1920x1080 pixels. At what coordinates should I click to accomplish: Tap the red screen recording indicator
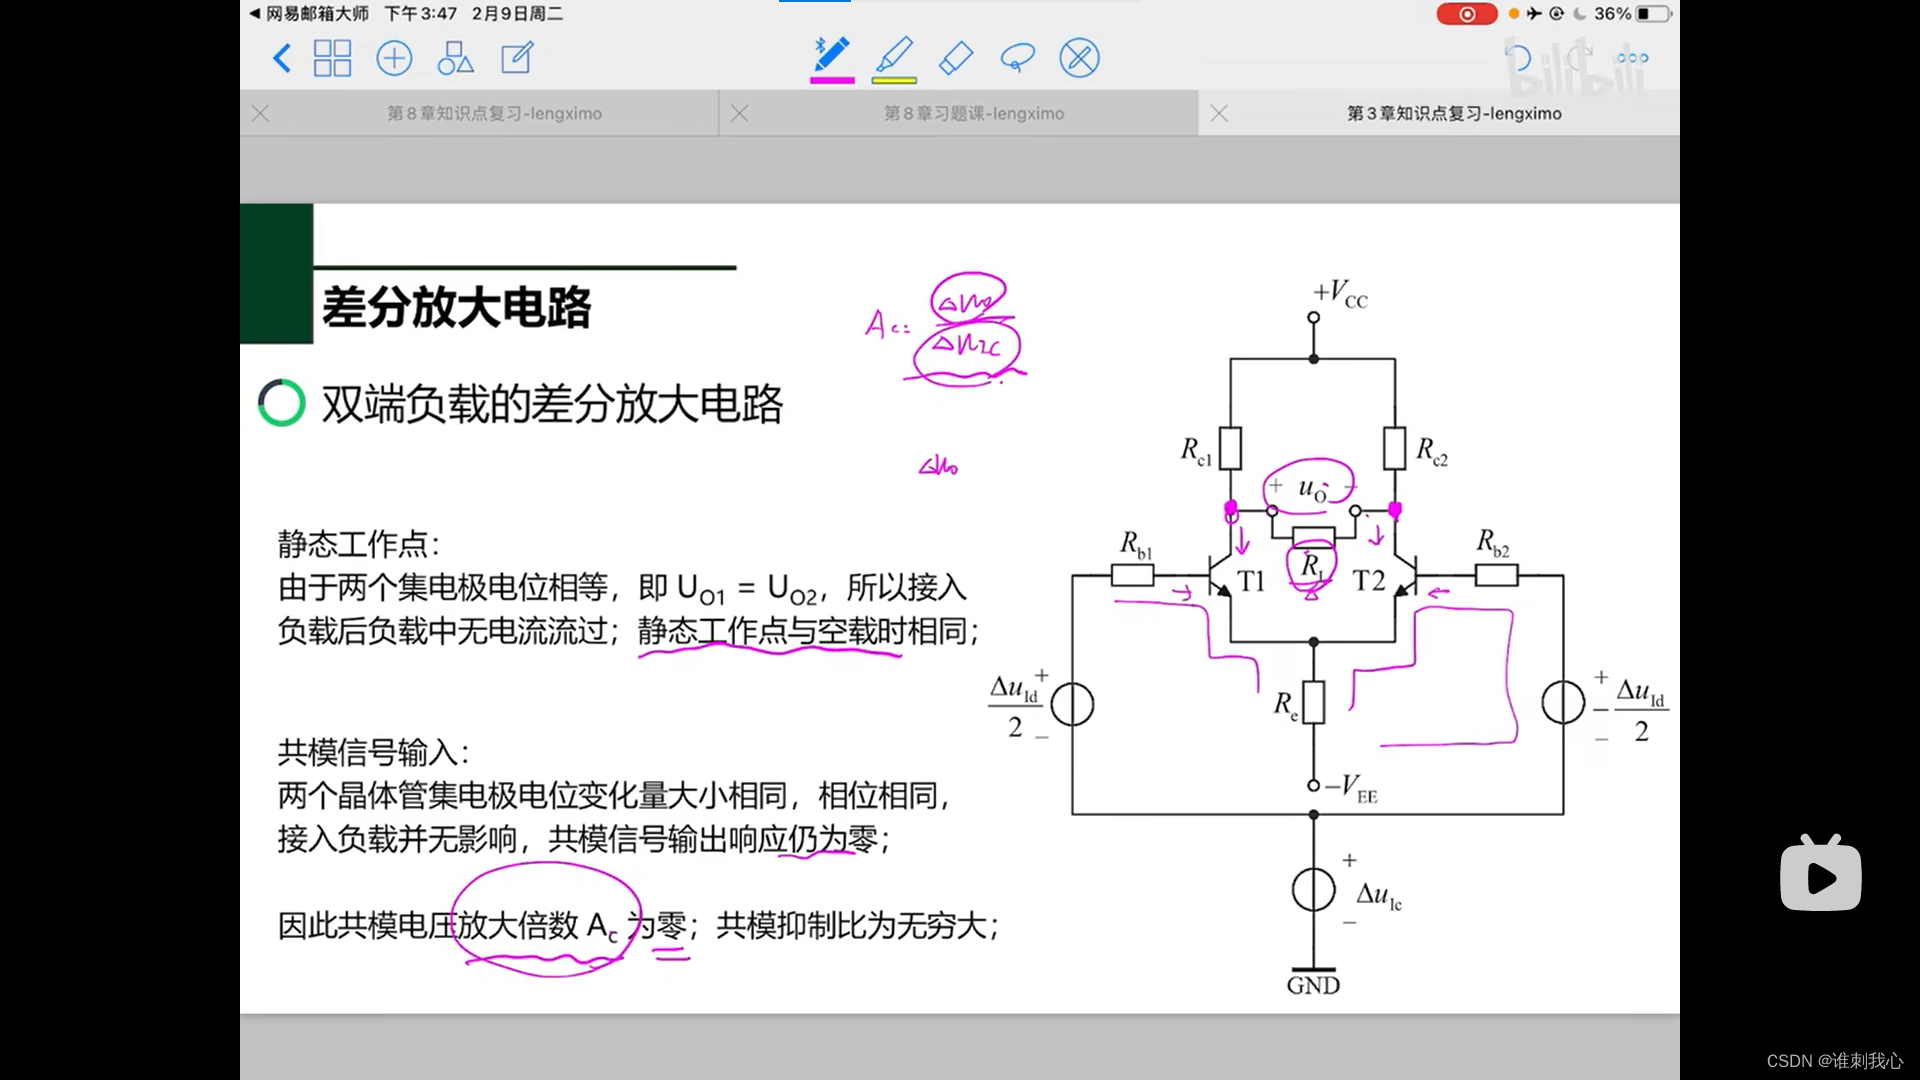pyautogui.click(x=1466, y=14)
